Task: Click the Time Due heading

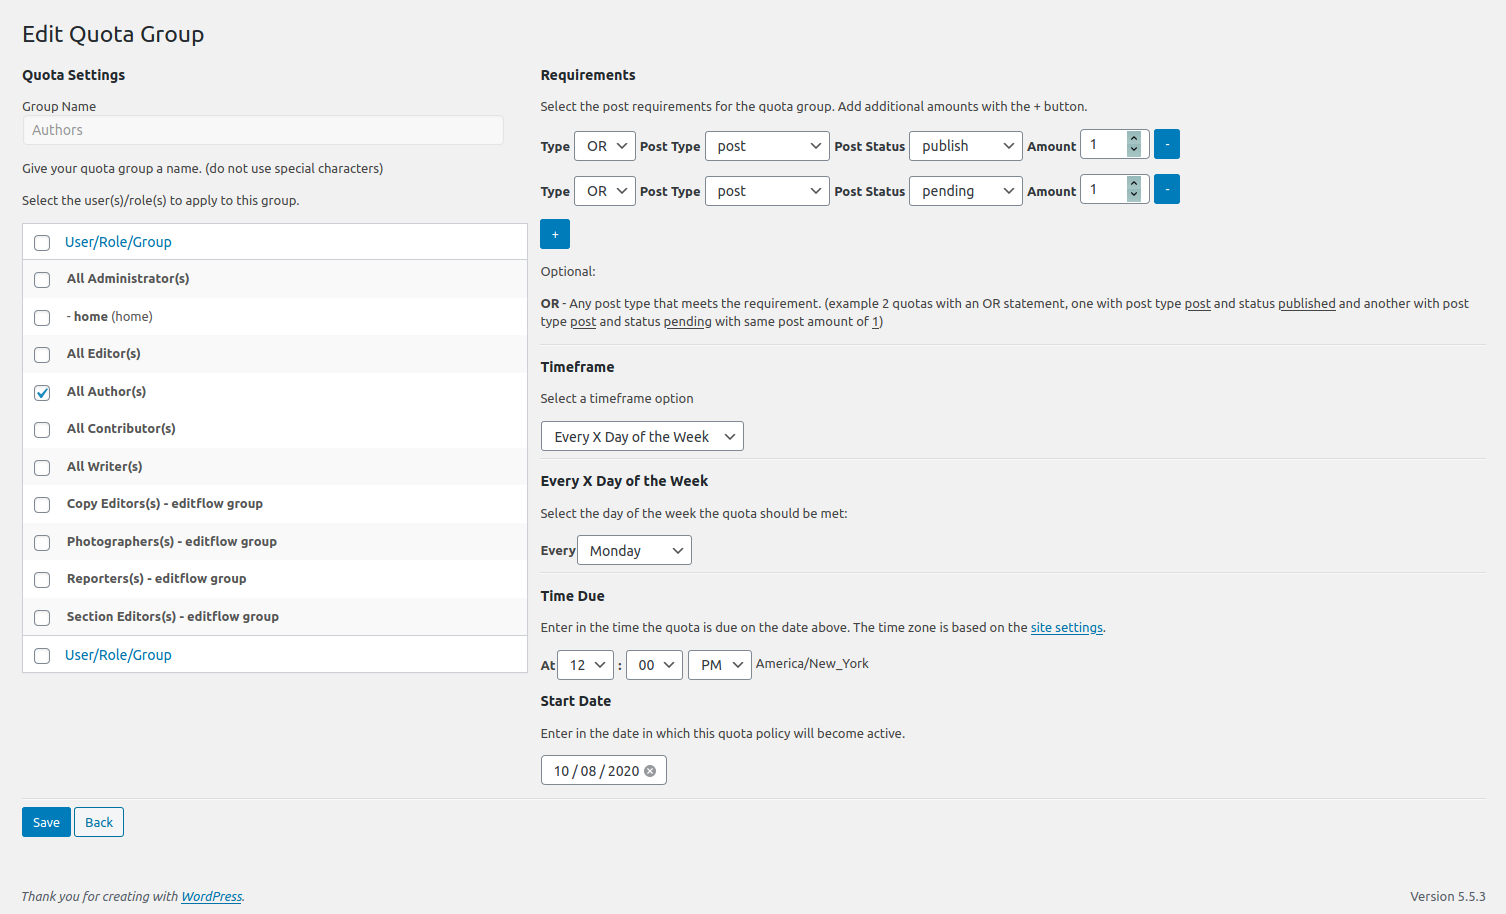Action: point(572,596)
